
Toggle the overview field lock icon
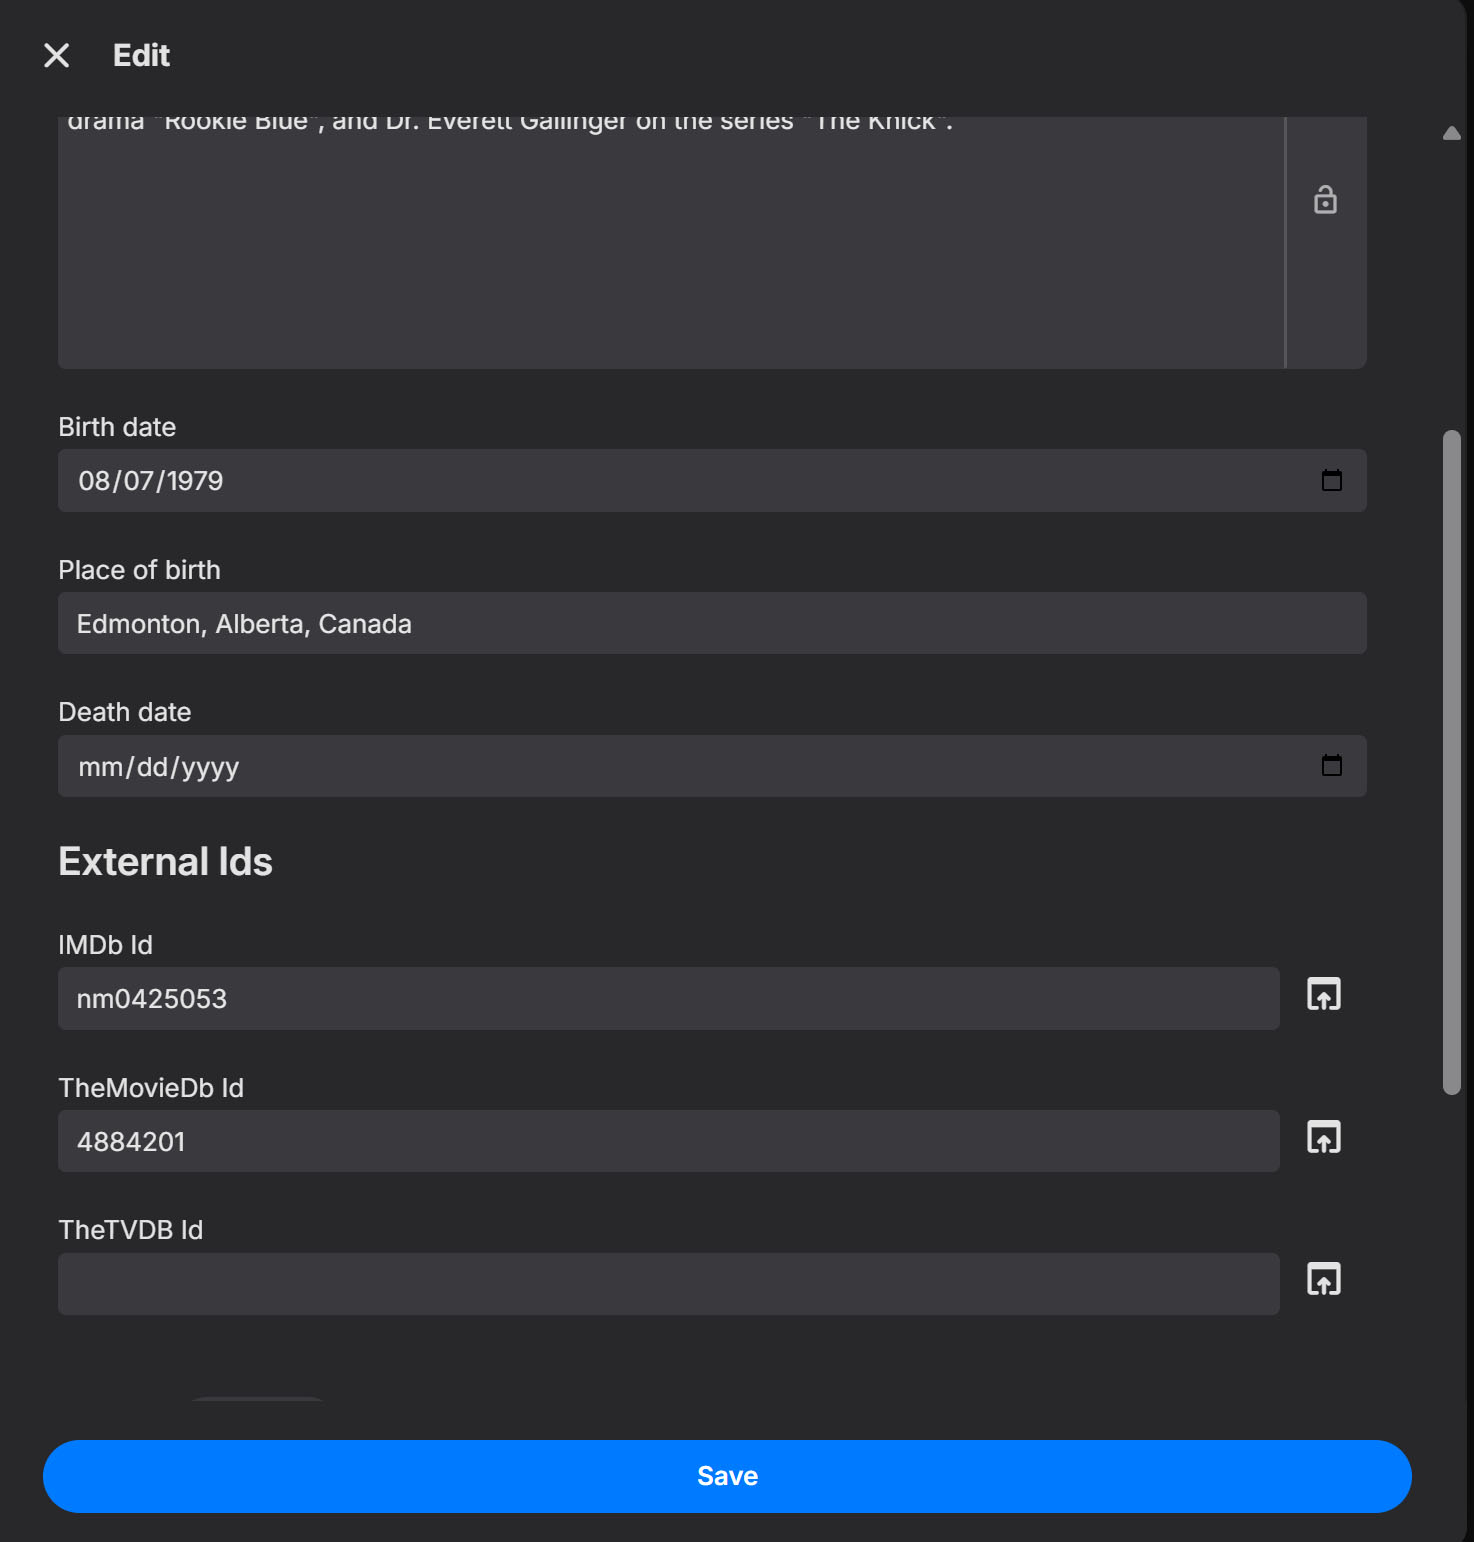pos(1325,200)
